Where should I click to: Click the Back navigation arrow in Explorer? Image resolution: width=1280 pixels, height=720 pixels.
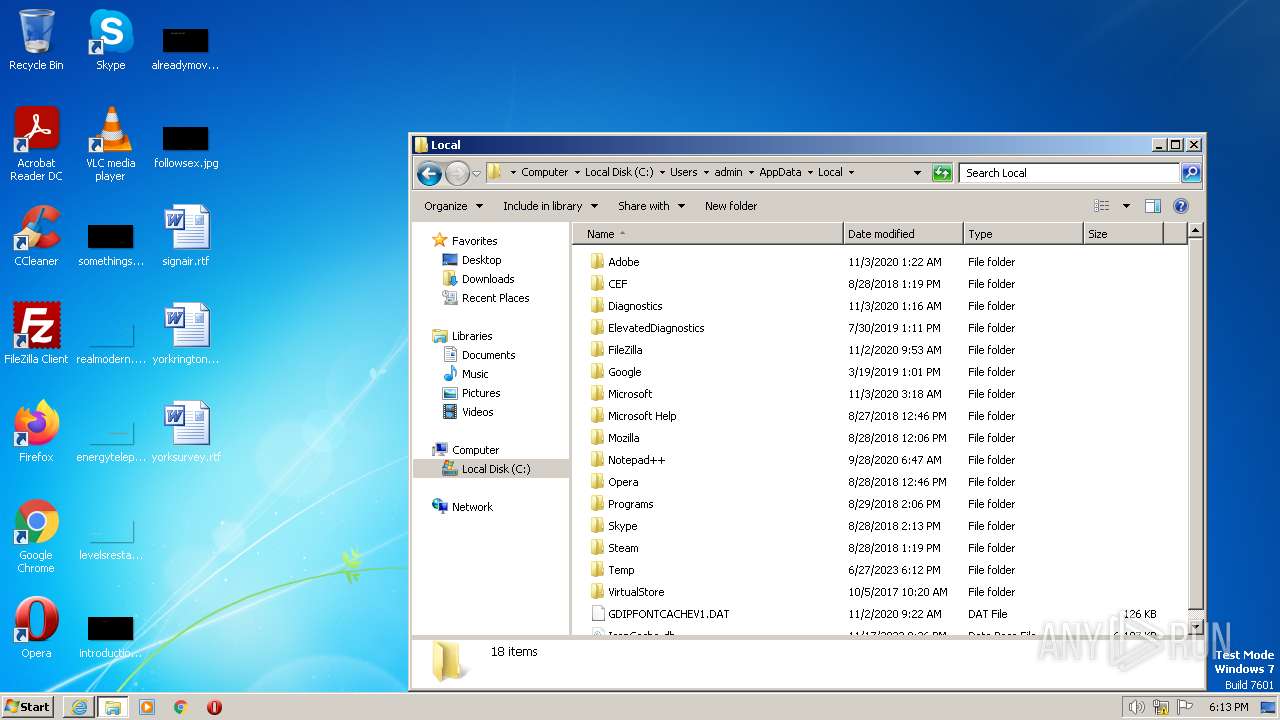(430, 173)
